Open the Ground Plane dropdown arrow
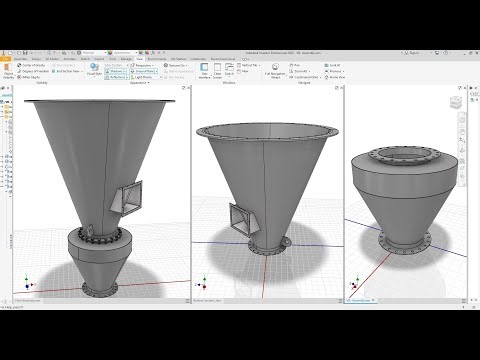480x360 pixels. point(156,71)
